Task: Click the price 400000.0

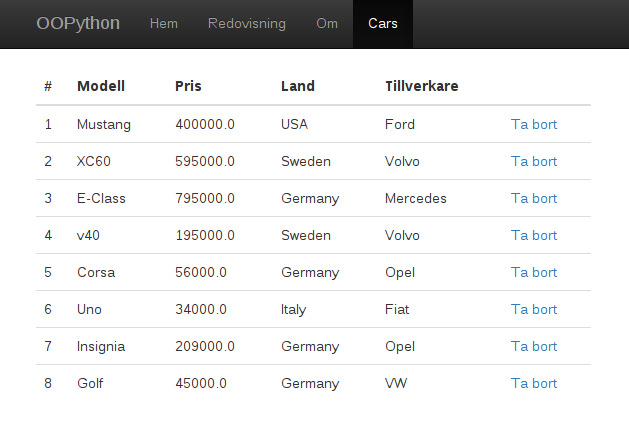Action: click(x=205, y=124)
